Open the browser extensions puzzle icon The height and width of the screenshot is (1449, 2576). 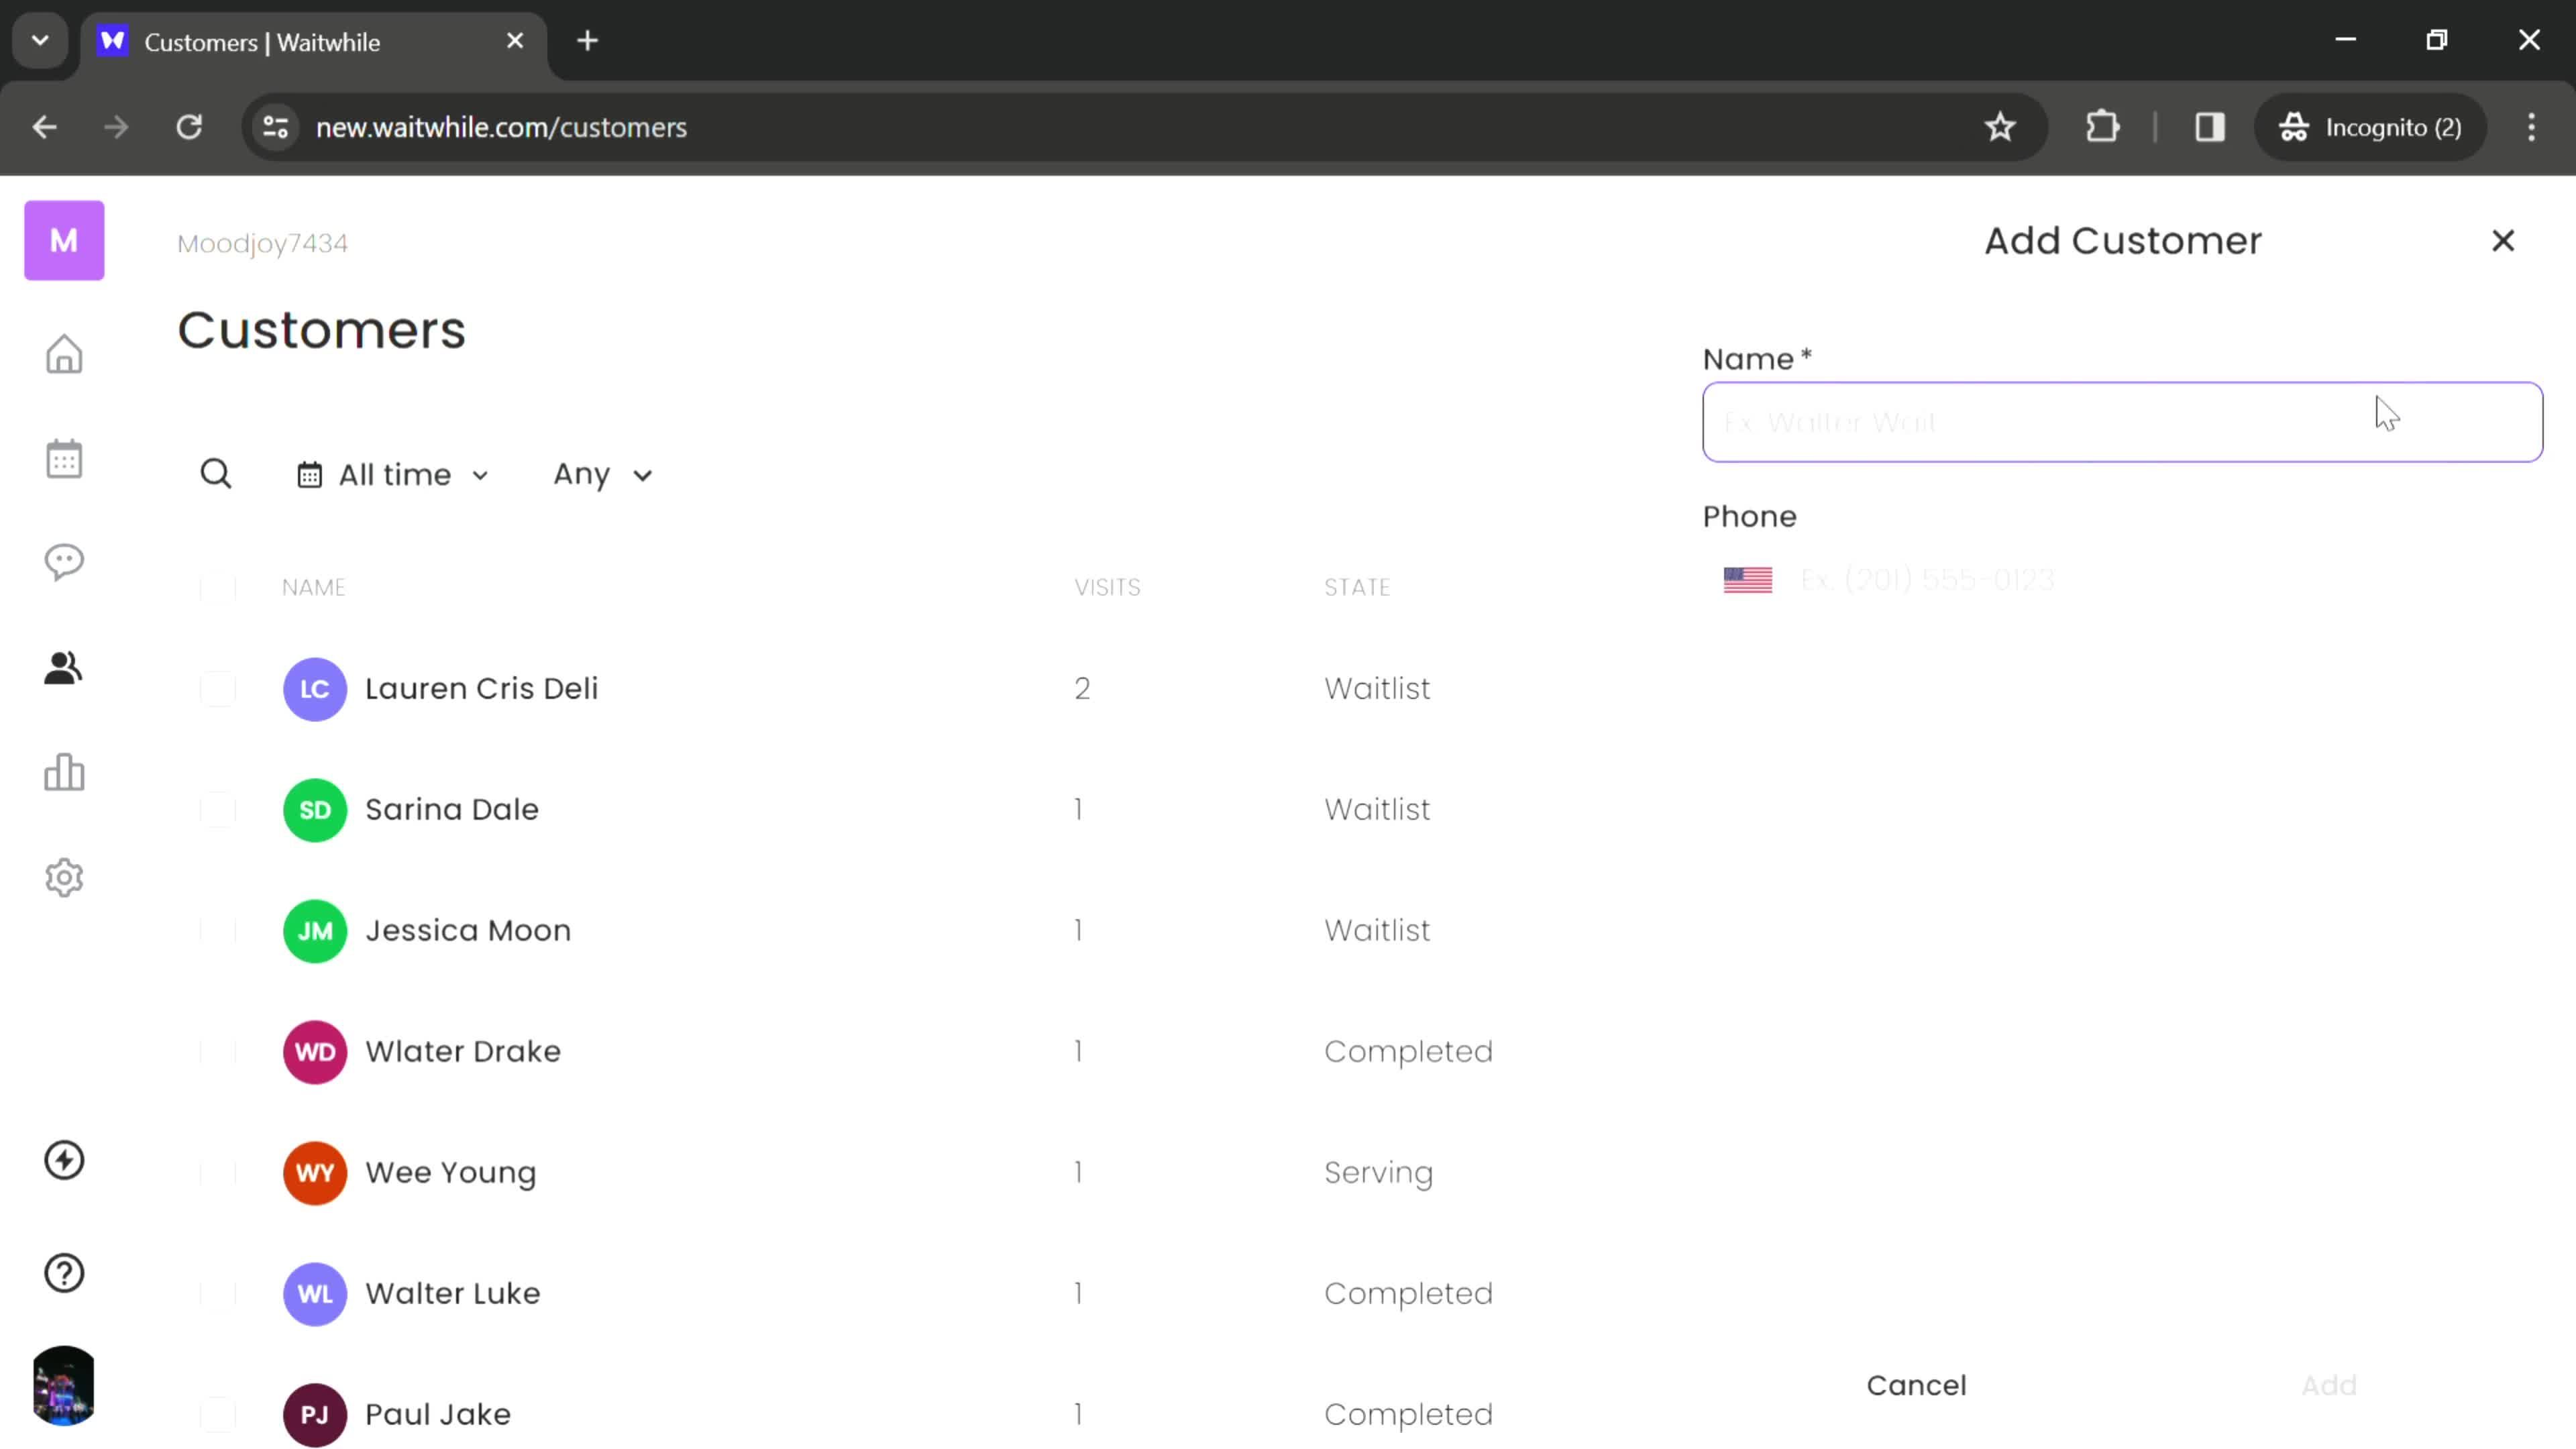[x=2102, y=127]
